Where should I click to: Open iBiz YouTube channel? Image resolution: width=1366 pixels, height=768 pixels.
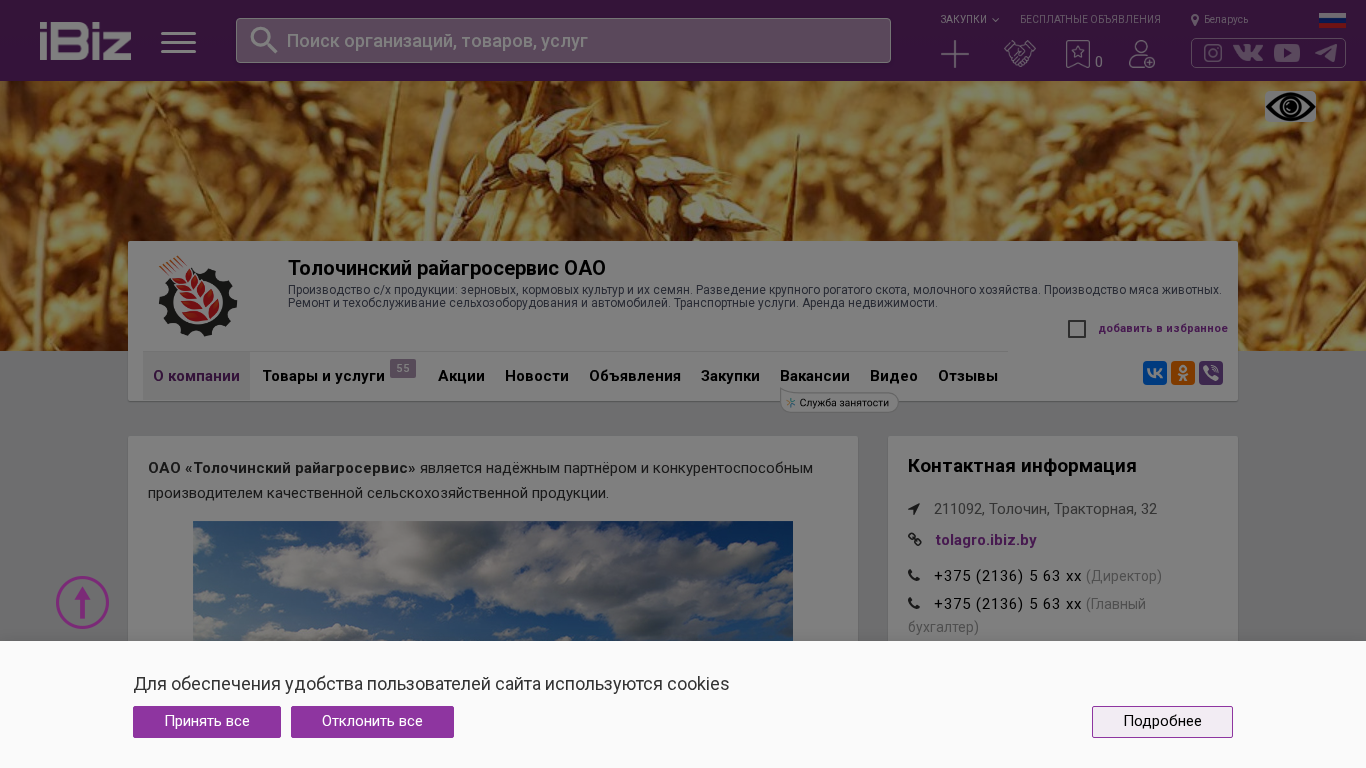pos(1287,53)
